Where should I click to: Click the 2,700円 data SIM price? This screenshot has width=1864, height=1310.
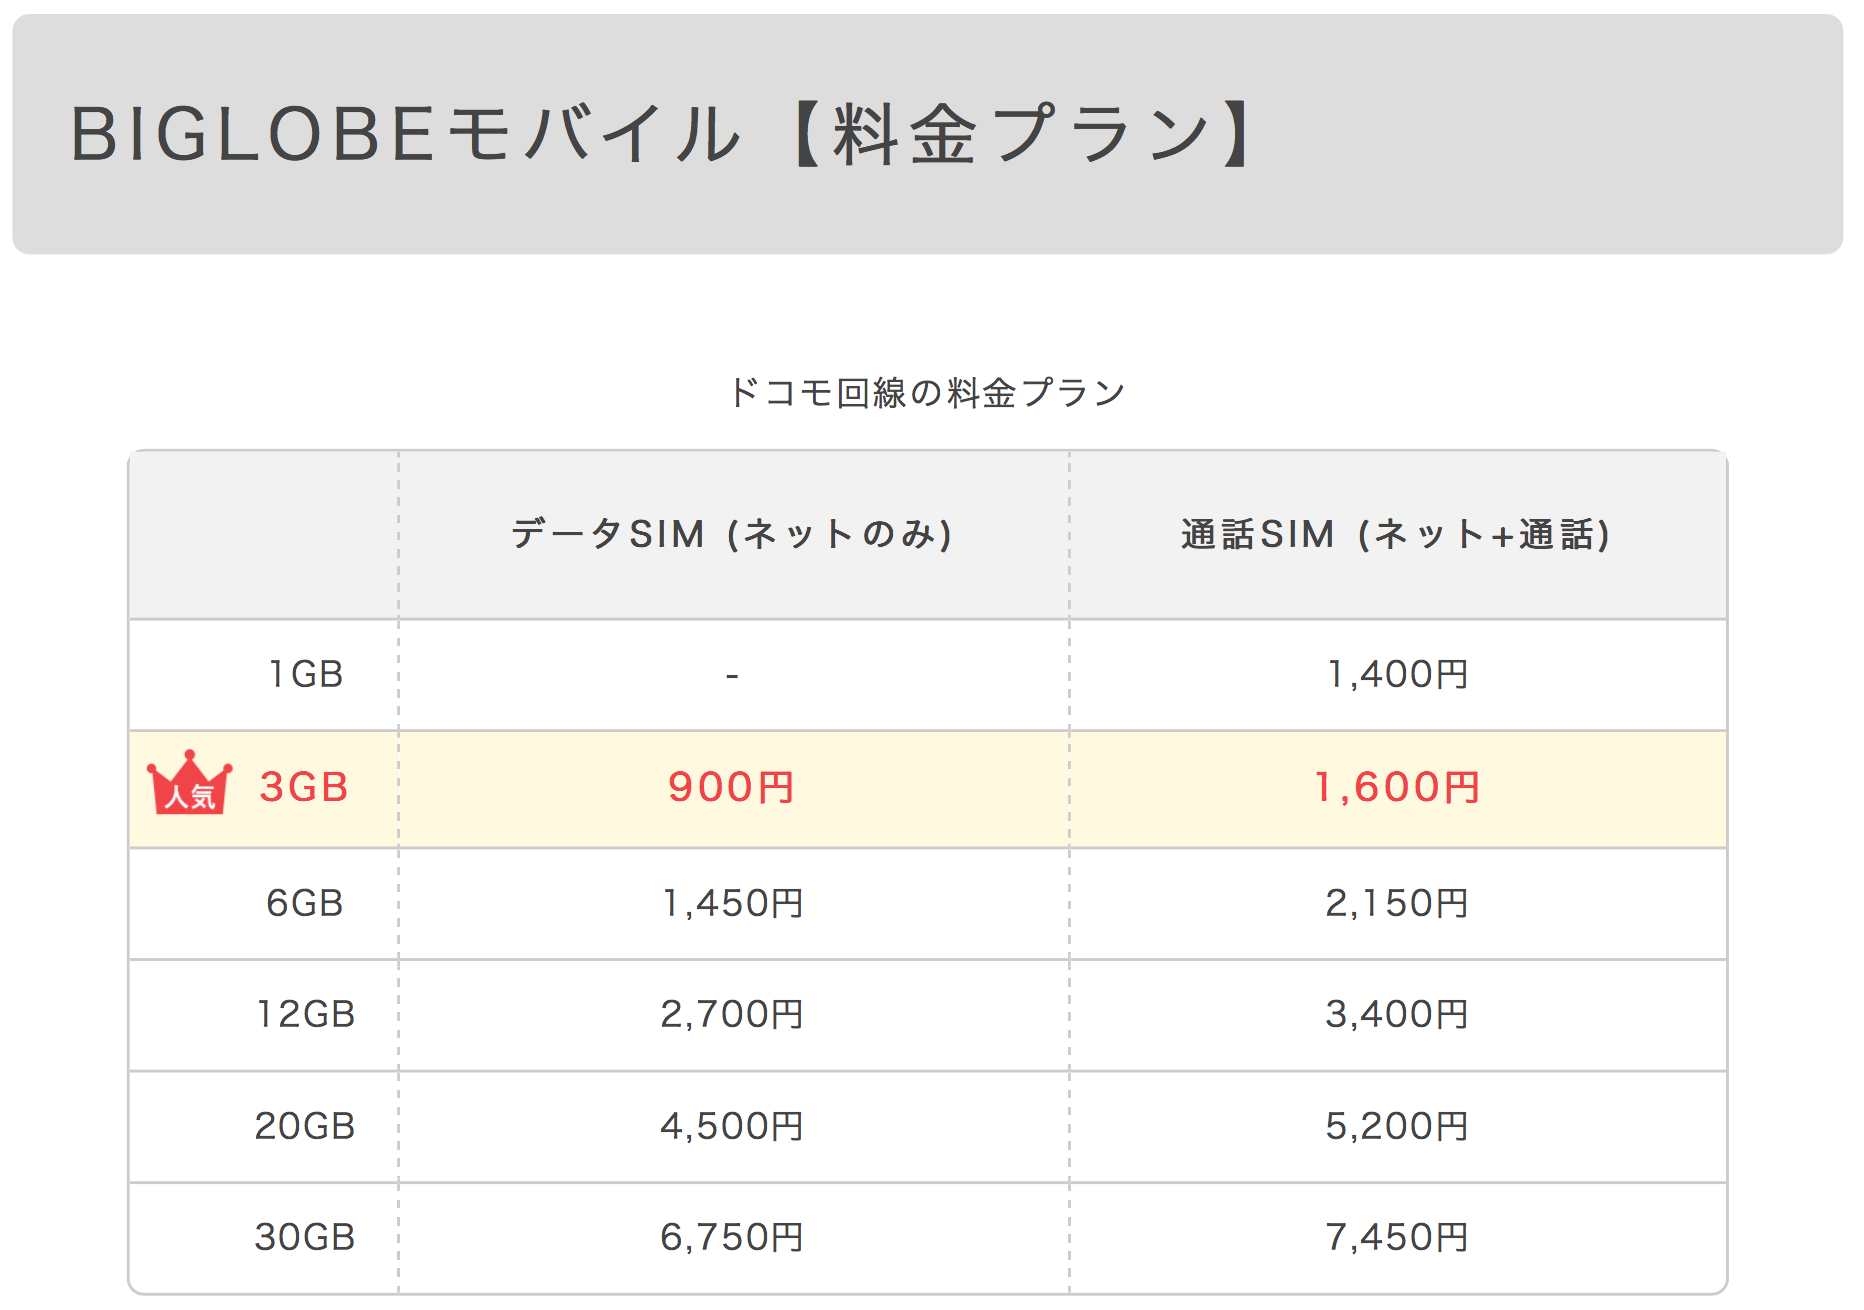click(732, 1014)
